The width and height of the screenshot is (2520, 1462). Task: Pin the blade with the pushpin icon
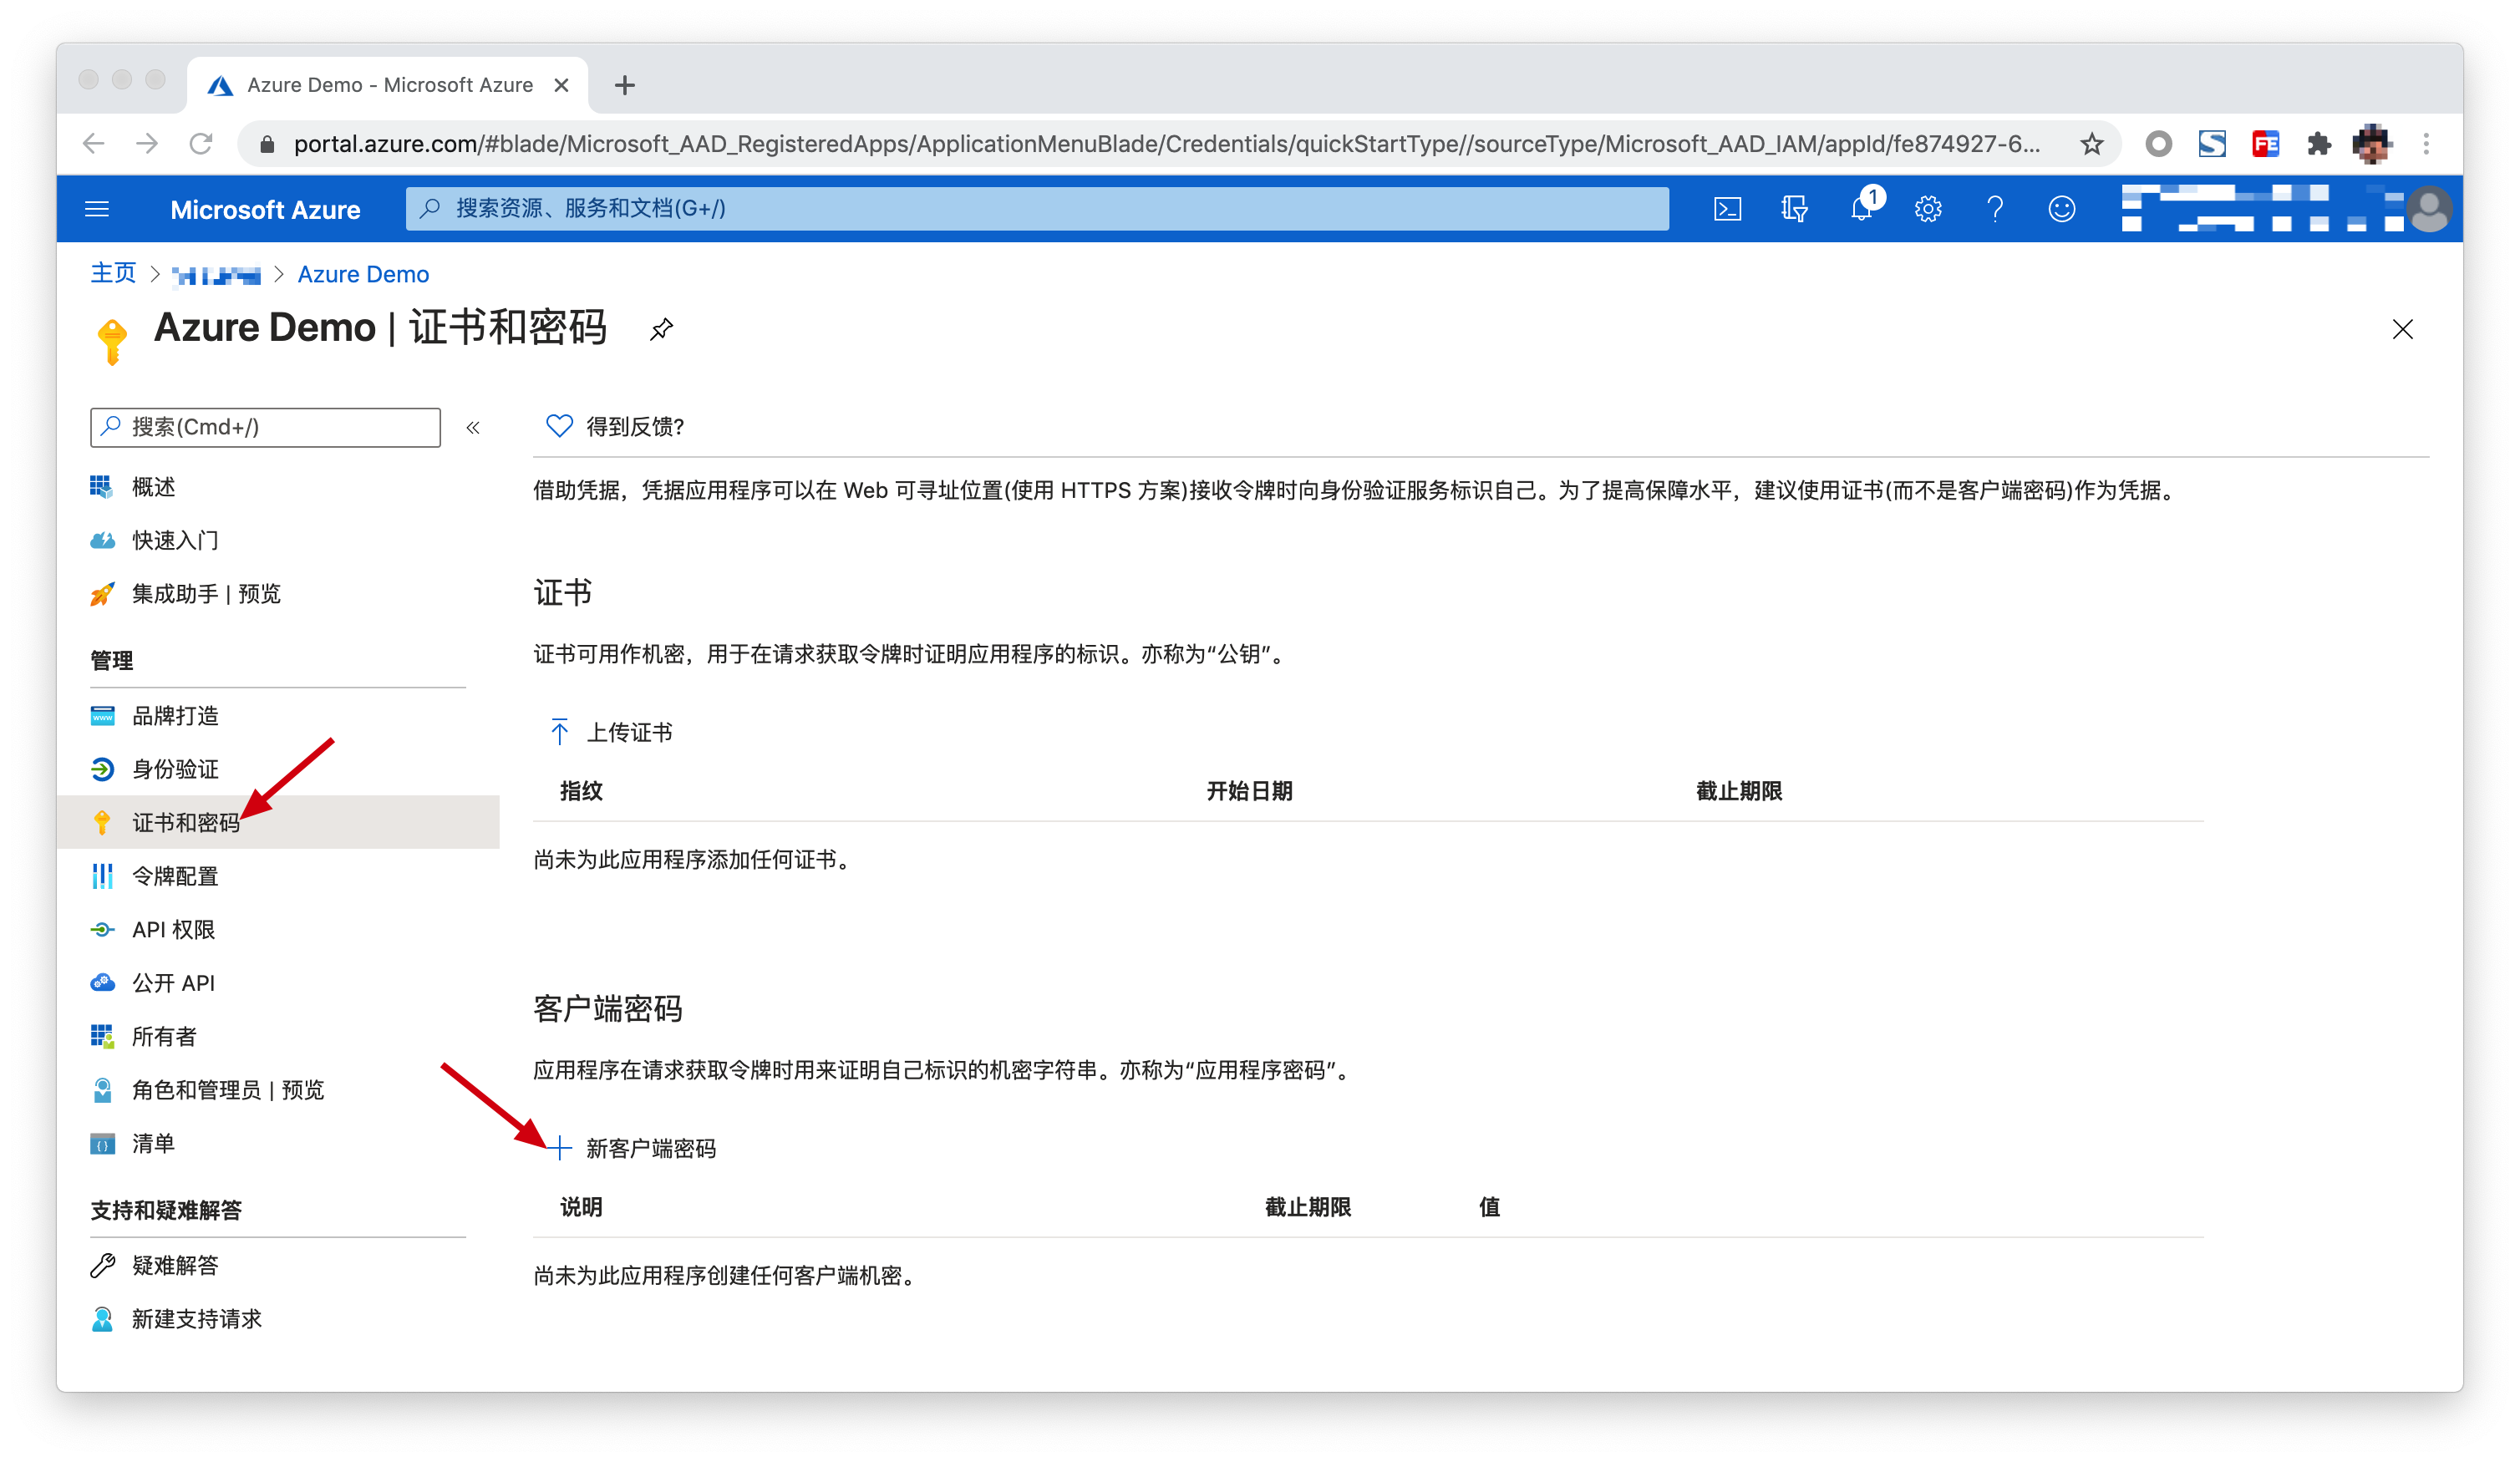[x=661, y=329]
